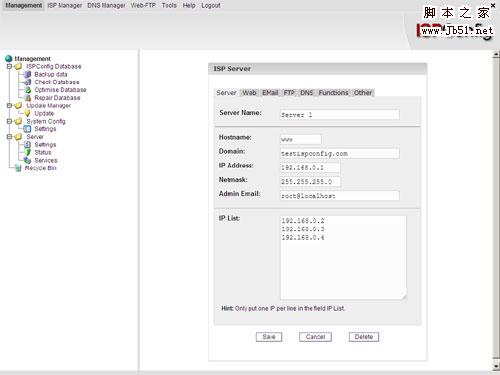Click the Domain input field
The height and width of the screenshot is (375, 500).
click(340, 153)
